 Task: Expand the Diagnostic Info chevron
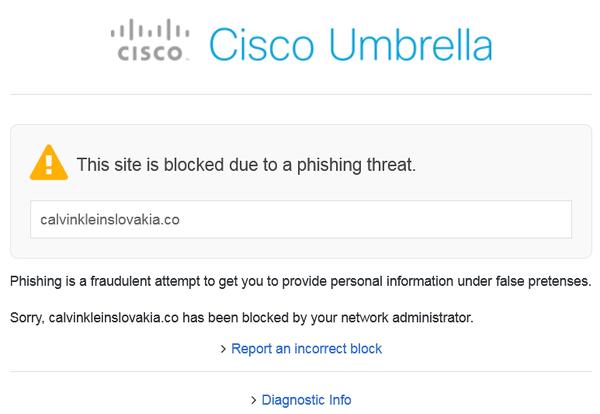tap(254, 401)
